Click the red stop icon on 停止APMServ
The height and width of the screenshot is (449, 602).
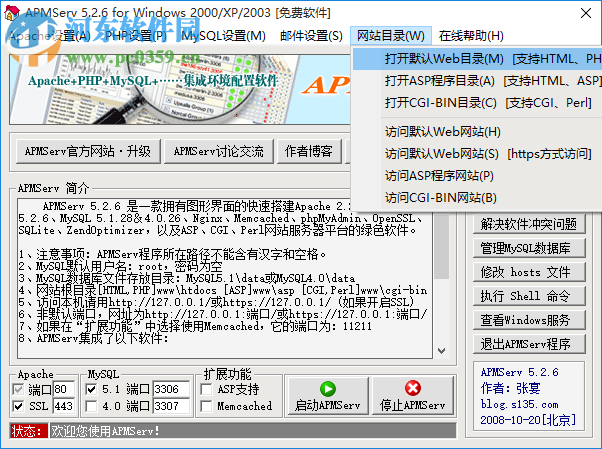tap(413, 388)
